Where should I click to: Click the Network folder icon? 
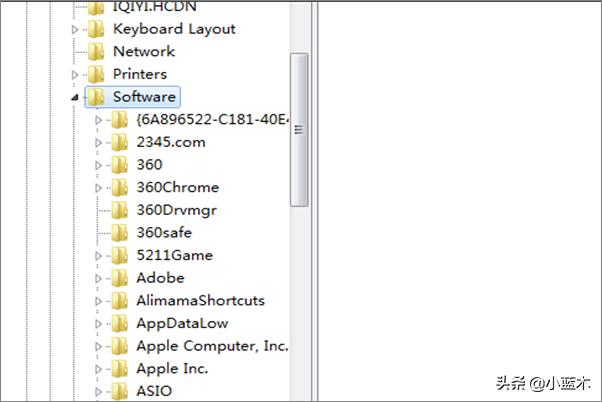pos(97,51)
